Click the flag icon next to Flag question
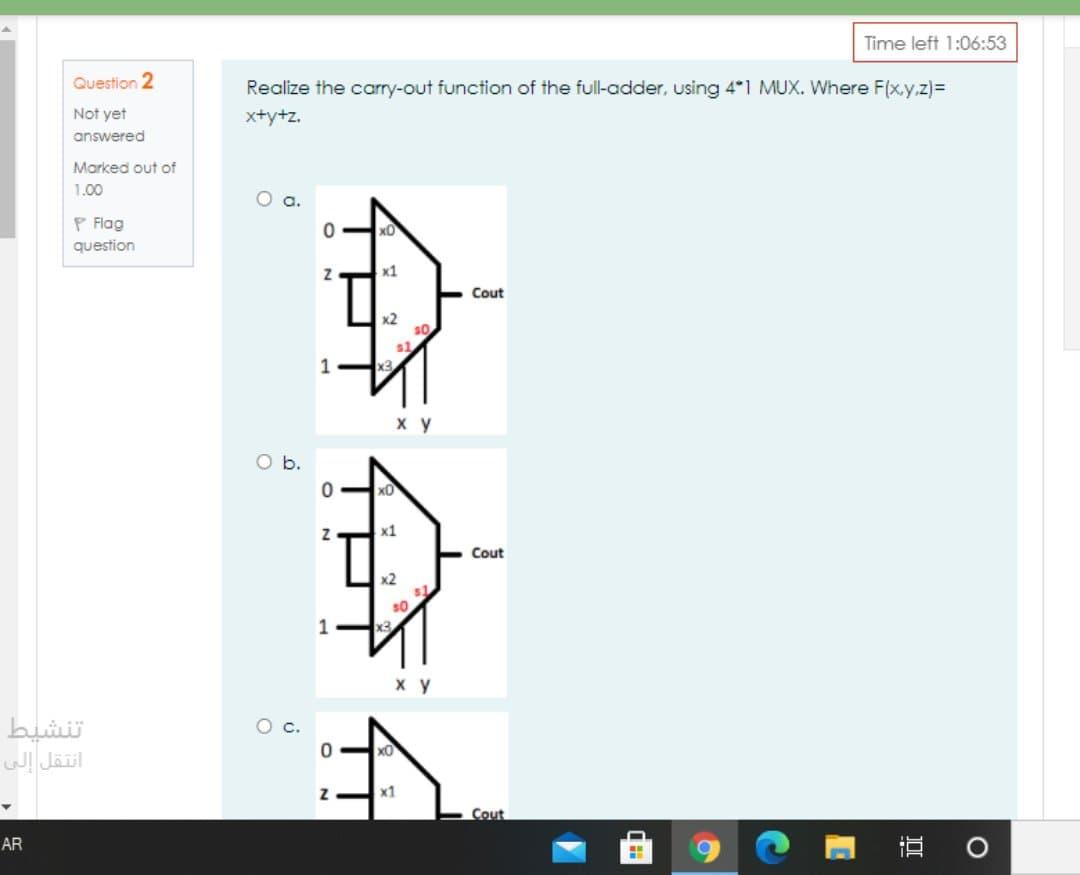Screen dimensions: 1080x875 79,222
